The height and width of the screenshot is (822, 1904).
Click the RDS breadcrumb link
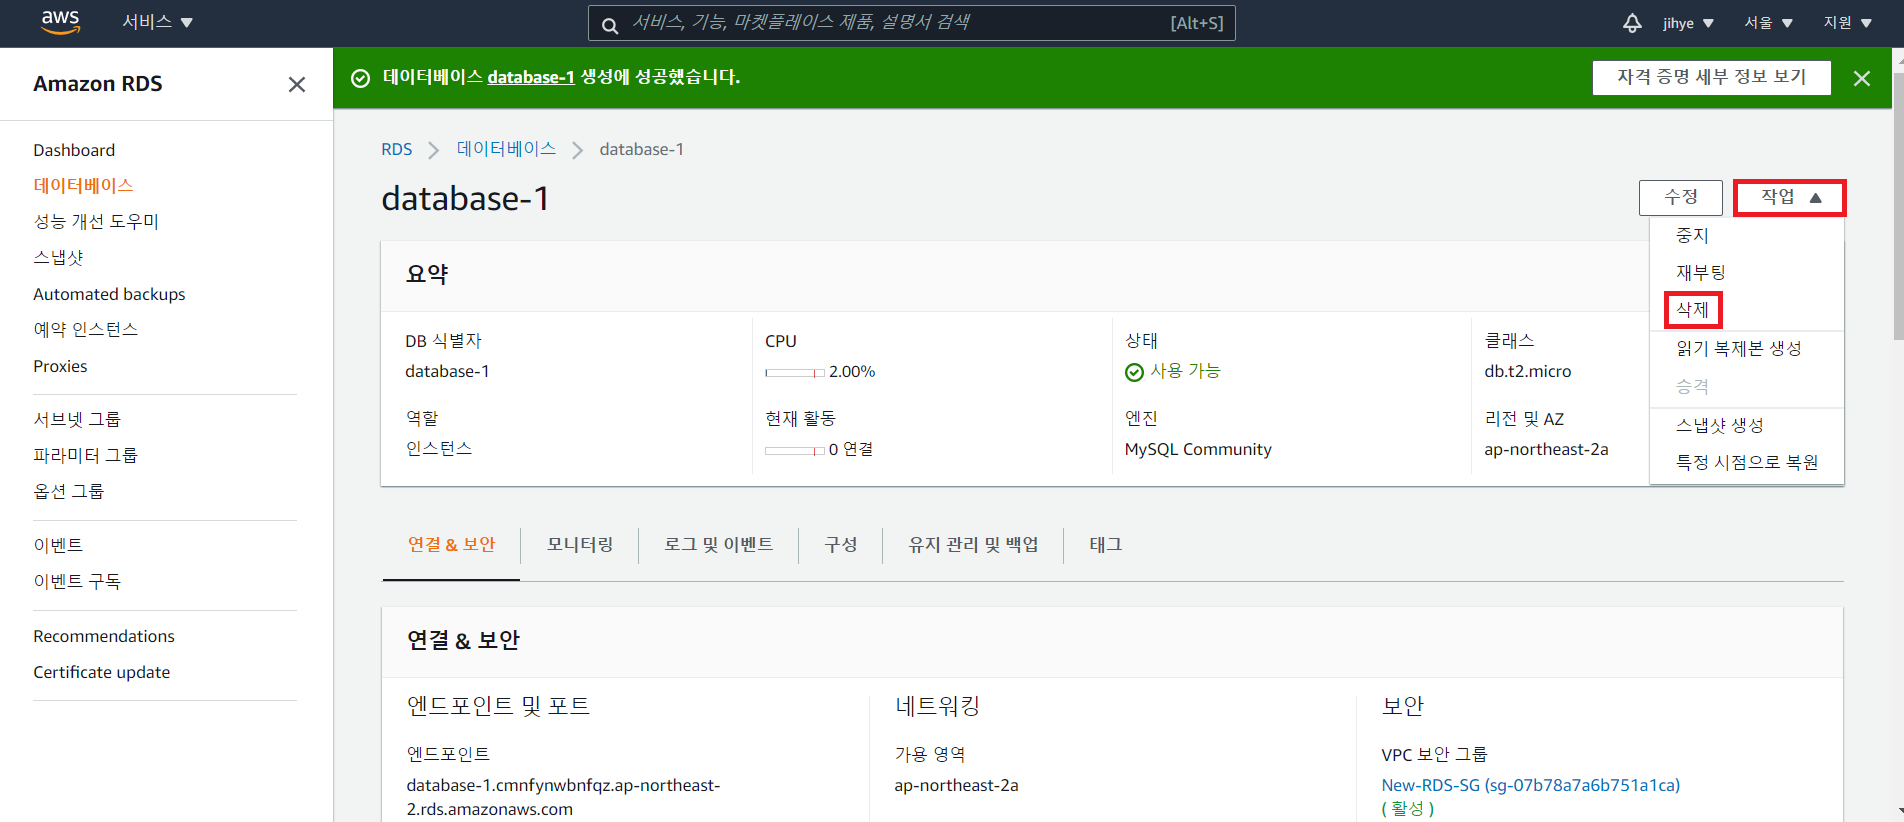(x=396, y=150)
